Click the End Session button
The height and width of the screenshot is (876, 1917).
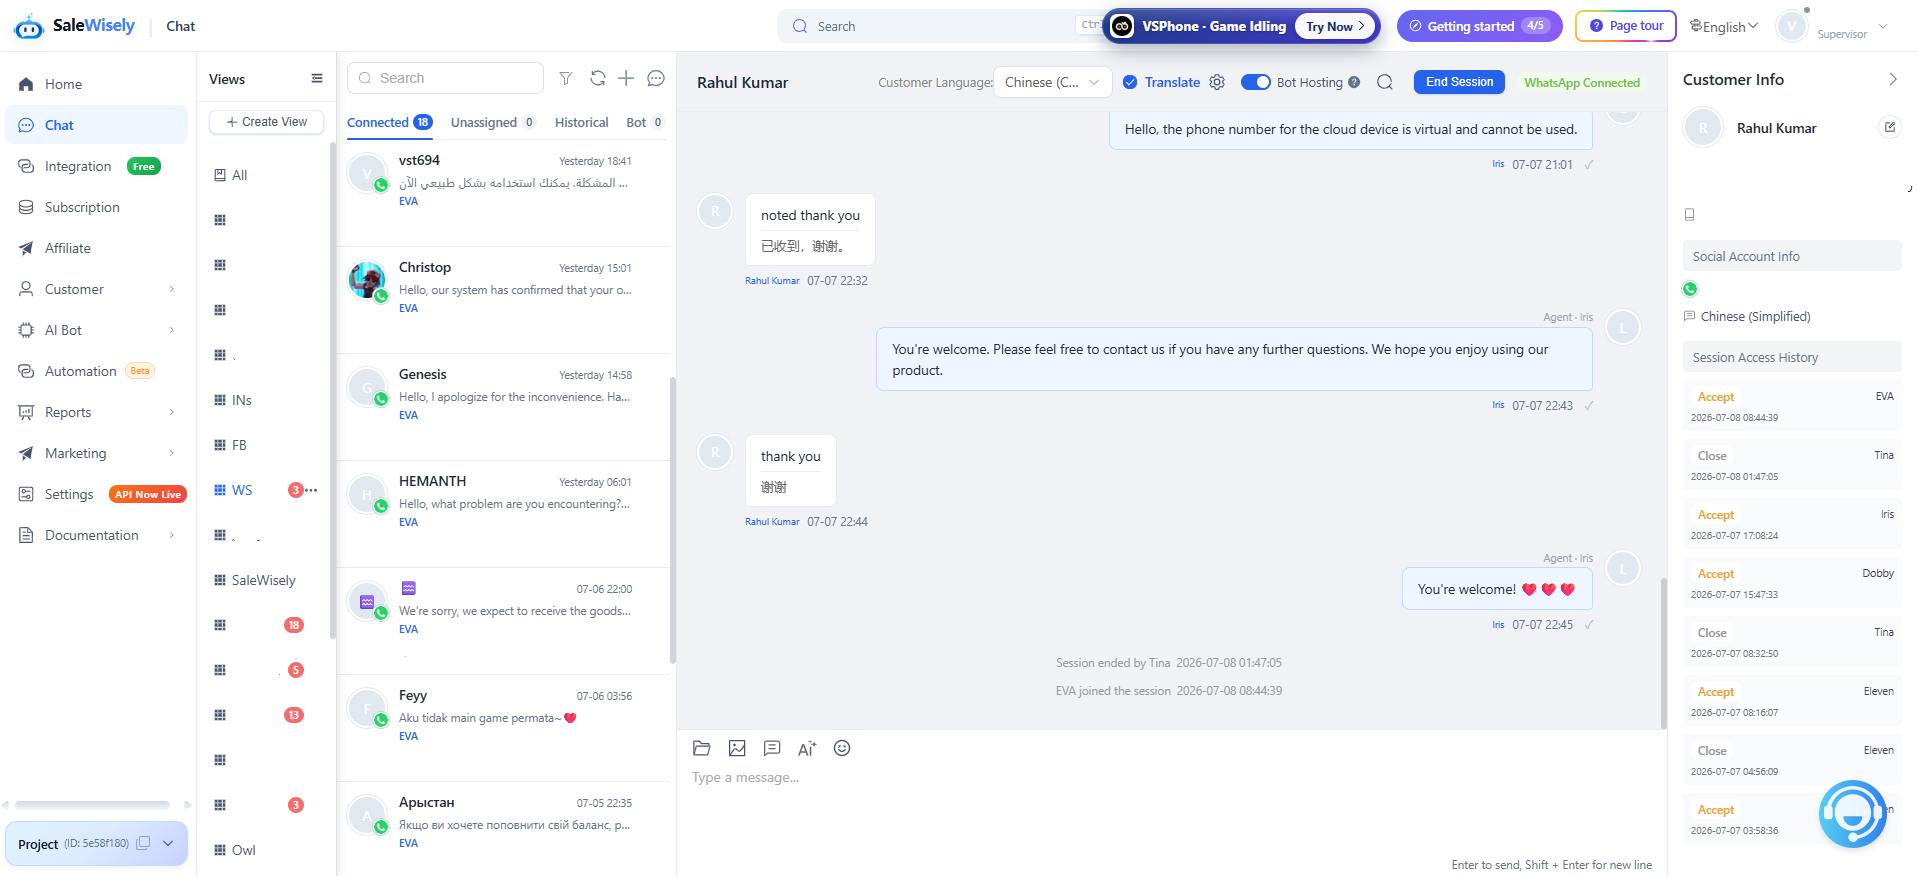pos(1459,82)
